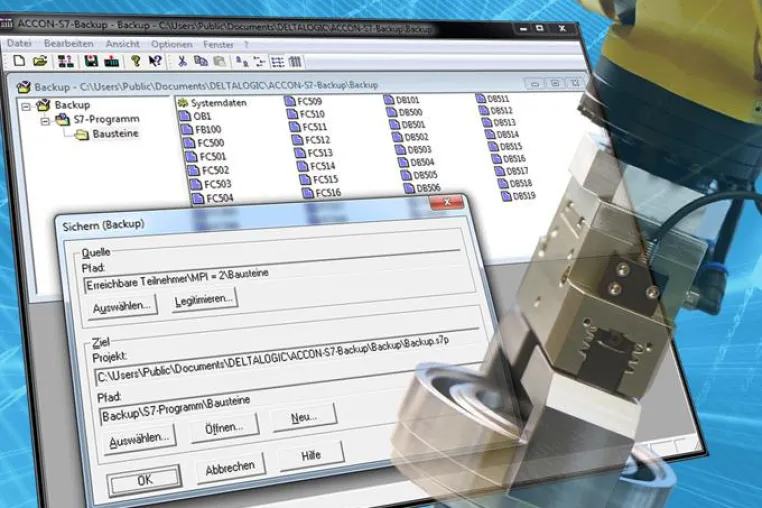Viewport: 762px width, 508px height.
Task: Open the Fenster menu
Action: pos(218,45)
